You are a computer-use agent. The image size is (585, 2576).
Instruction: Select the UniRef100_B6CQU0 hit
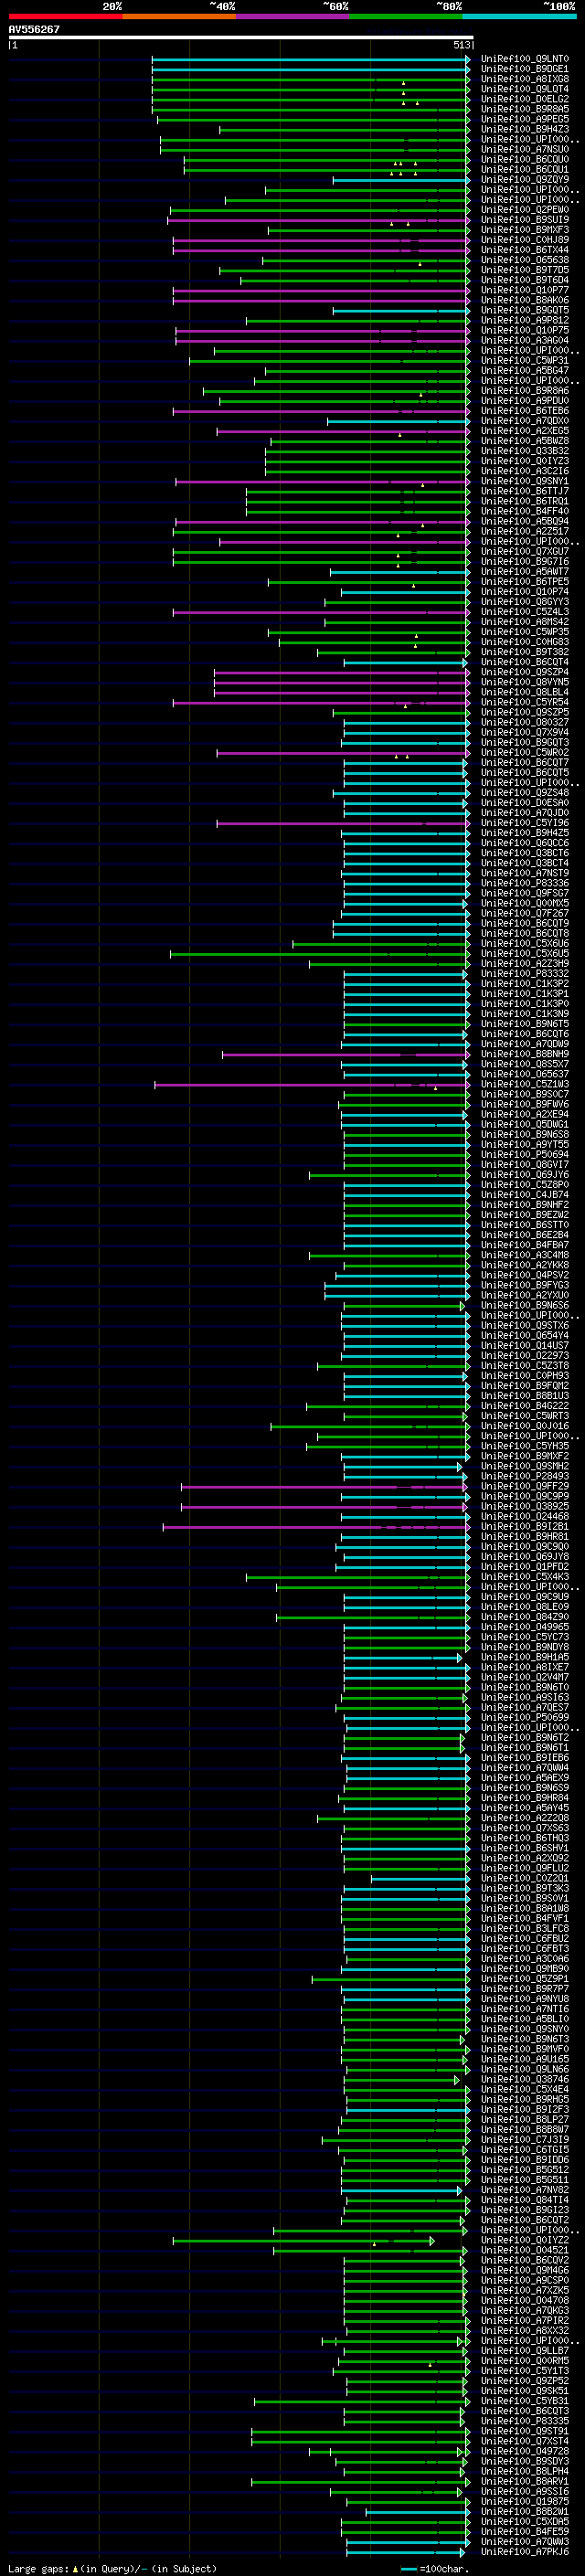(x=525, y=159)
